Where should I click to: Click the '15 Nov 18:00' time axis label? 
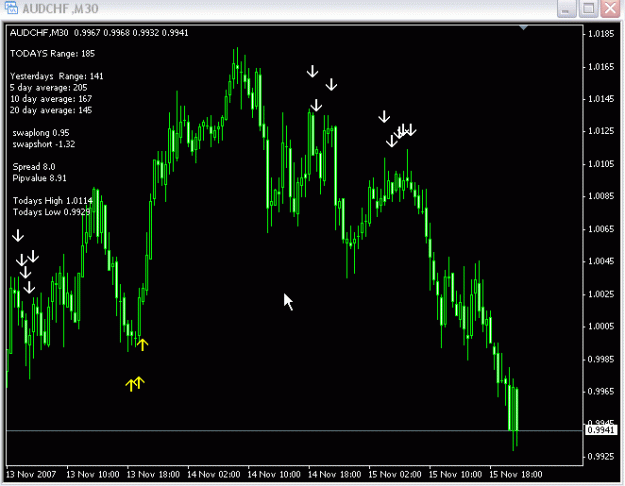point(515,474)
